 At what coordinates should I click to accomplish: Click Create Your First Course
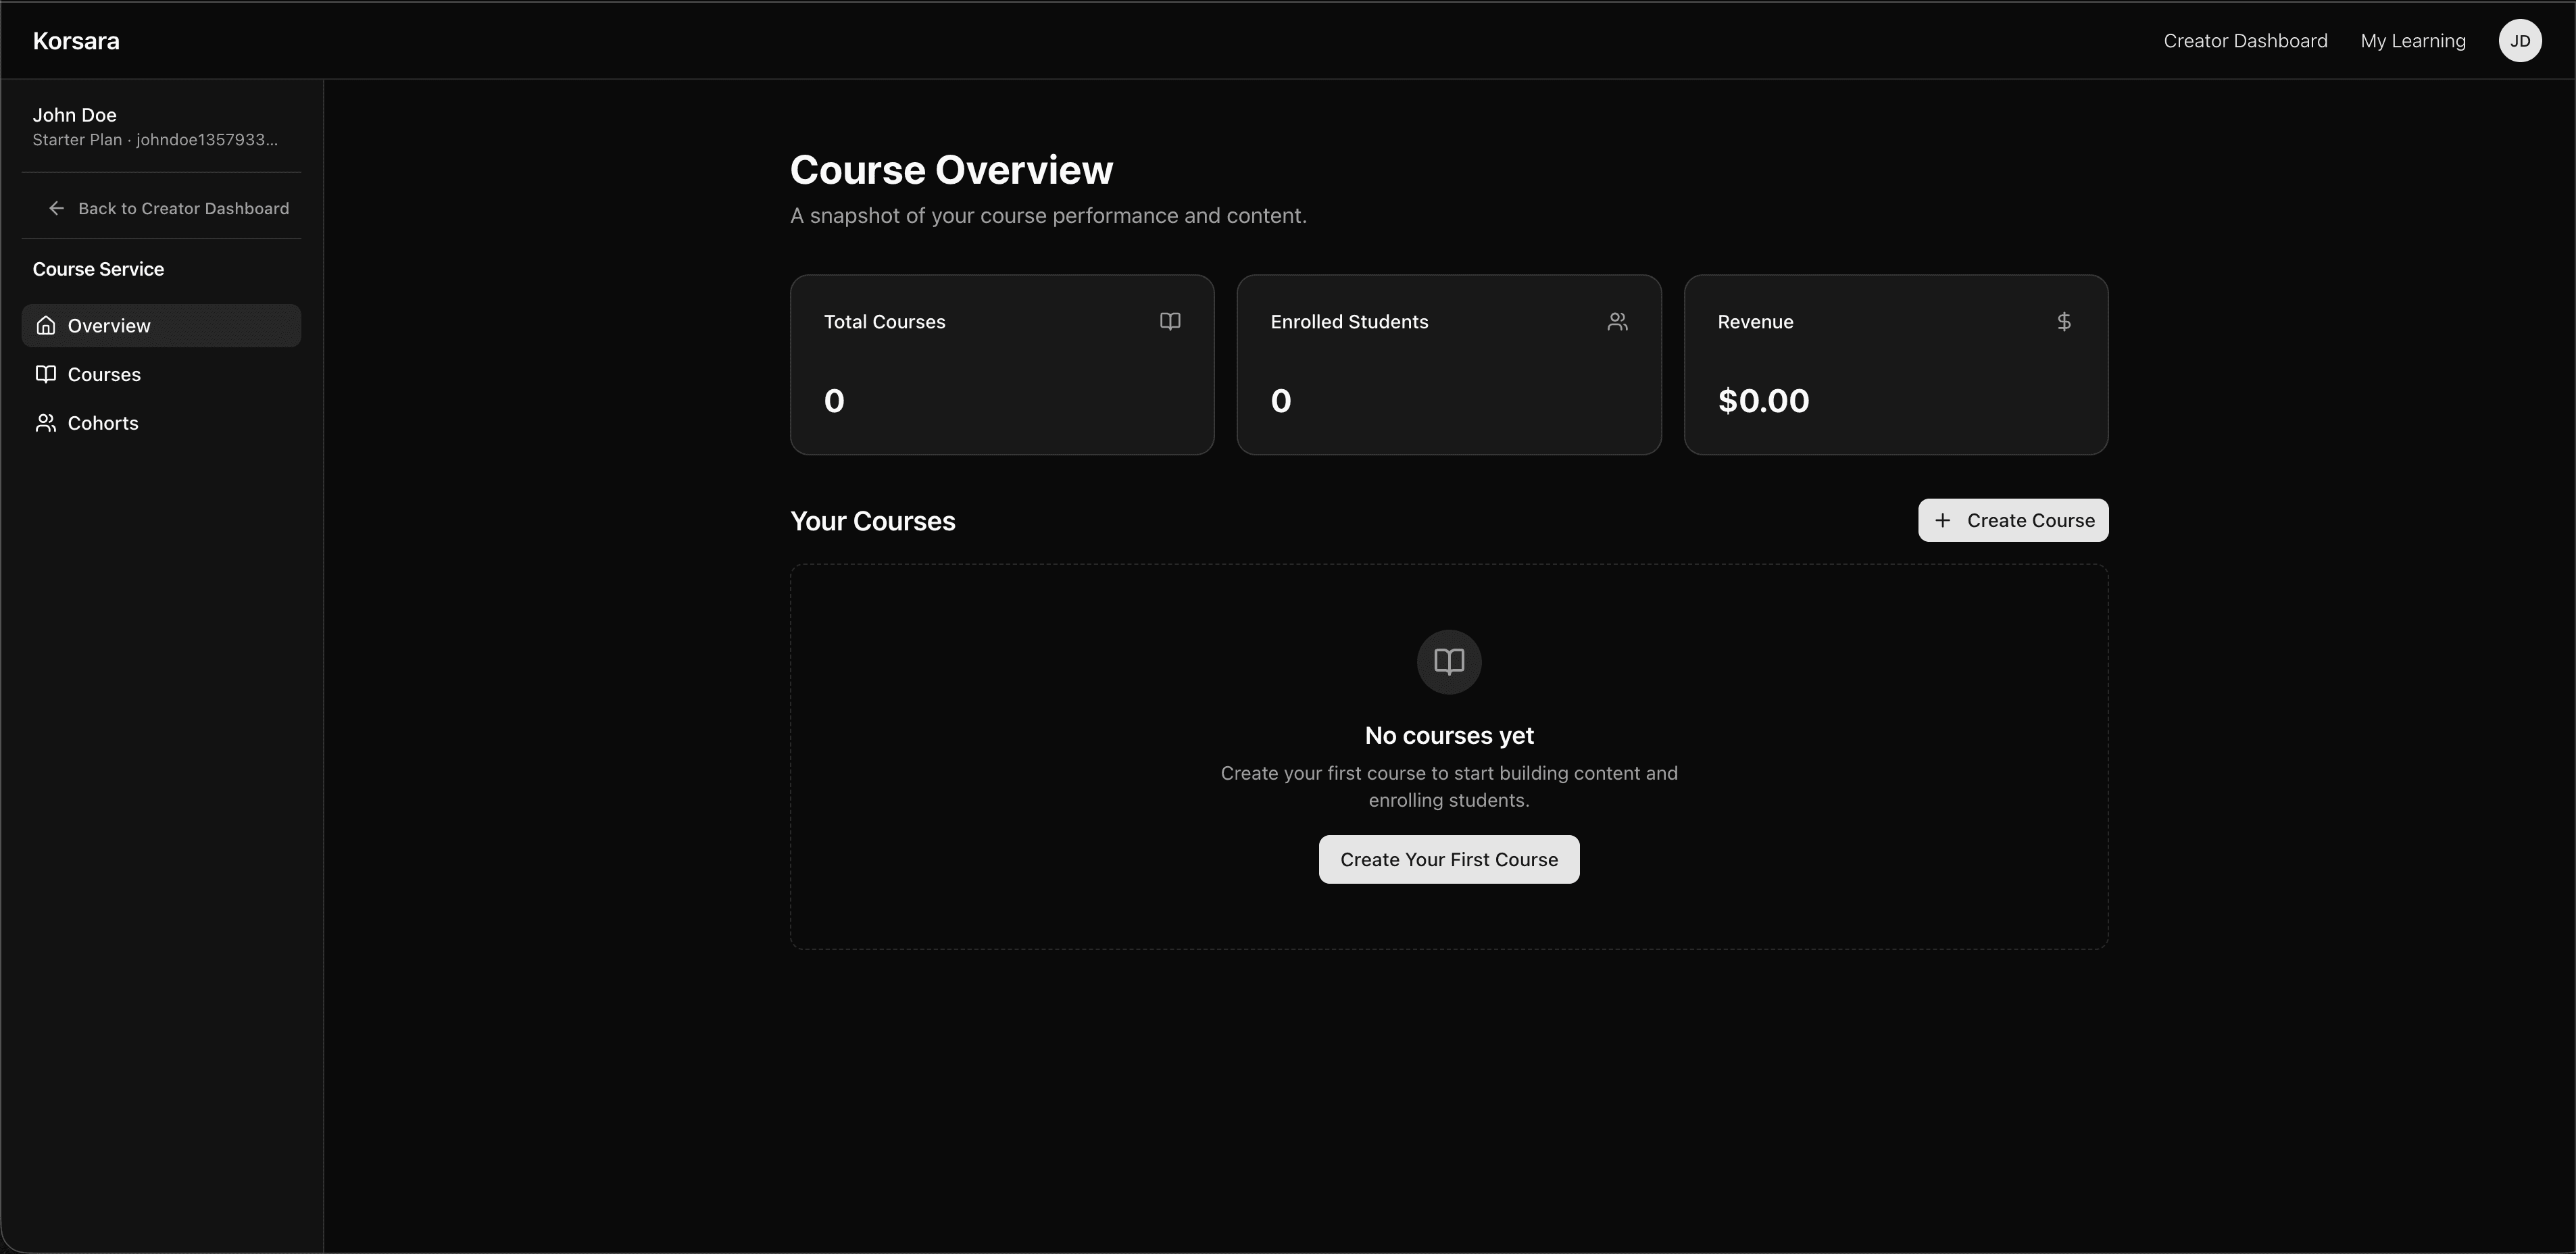pyautogui.click(x=1448, y=858)
